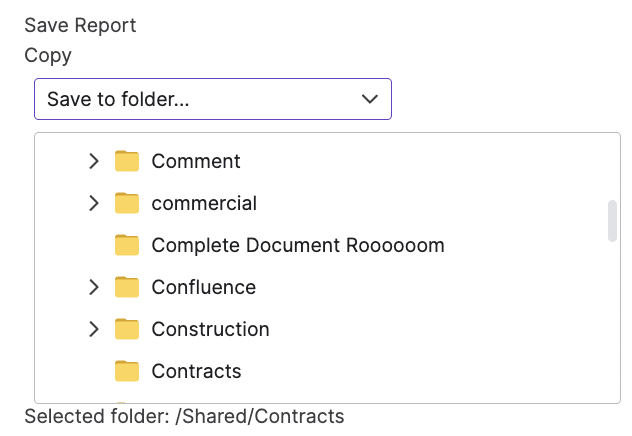Click the Complete Document Roooooom folder icon
632x436 pixels.
click(x=126, y=245)
